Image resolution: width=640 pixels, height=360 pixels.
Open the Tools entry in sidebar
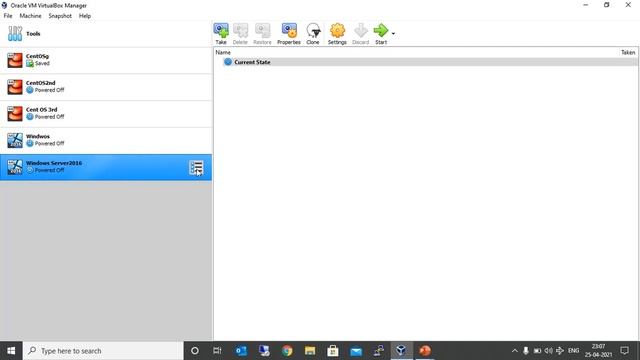click(x=106, y=34)
